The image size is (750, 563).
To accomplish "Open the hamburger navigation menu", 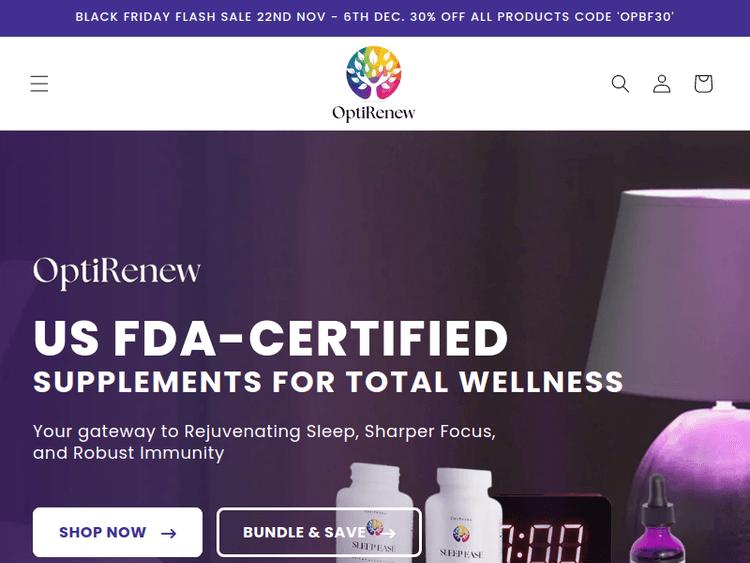I will 39,84.
